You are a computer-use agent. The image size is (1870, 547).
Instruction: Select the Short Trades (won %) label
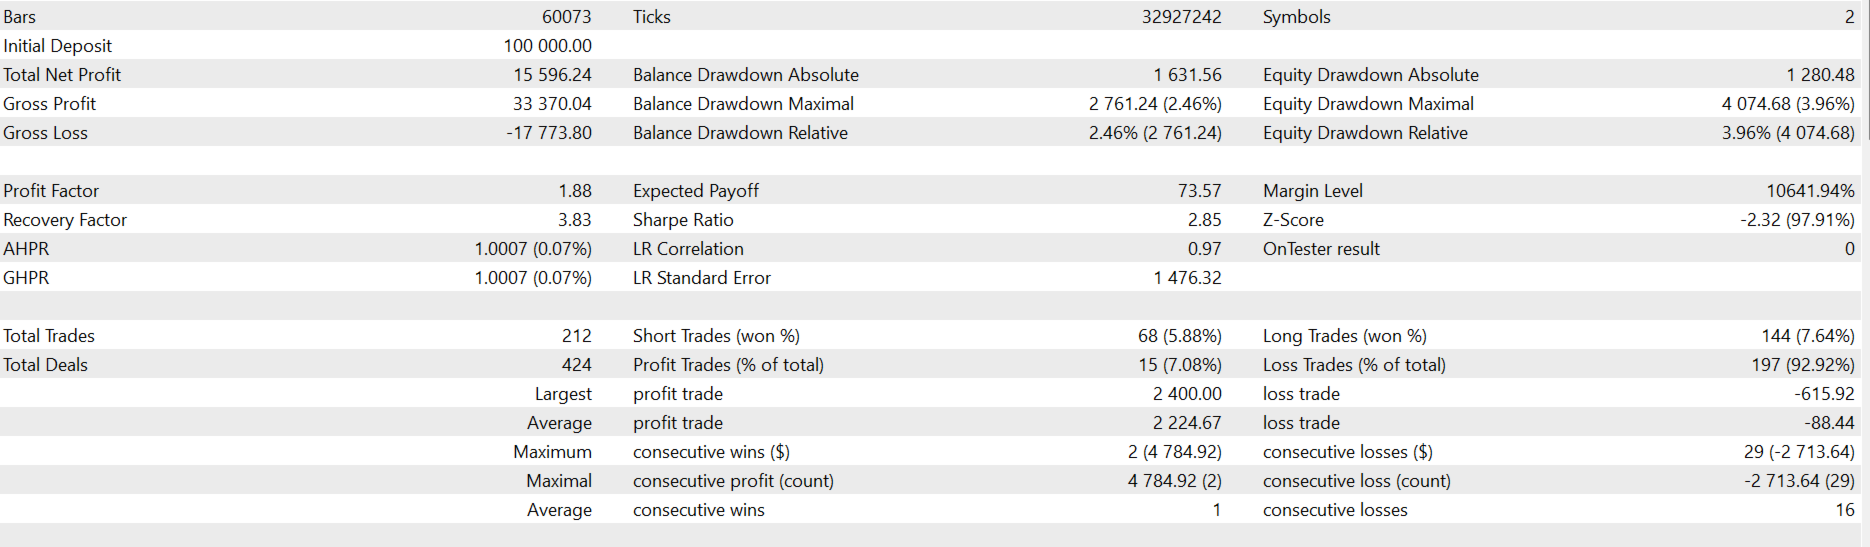point(716,336)
